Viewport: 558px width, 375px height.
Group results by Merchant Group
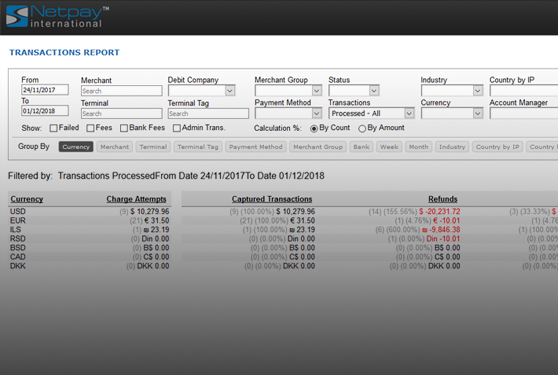pos(318,147)
